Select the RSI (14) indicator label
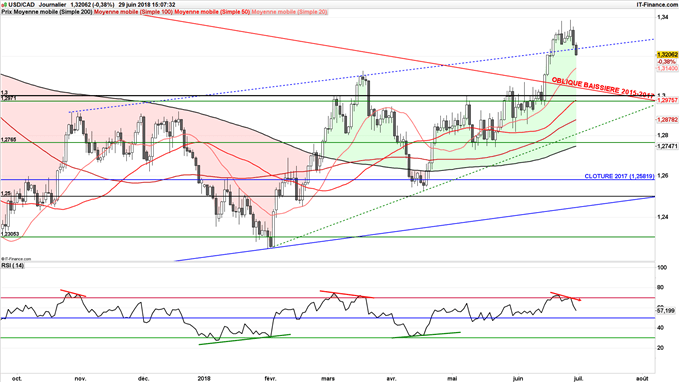This screenshot has width=679, height=382. [x=13, y=265]
